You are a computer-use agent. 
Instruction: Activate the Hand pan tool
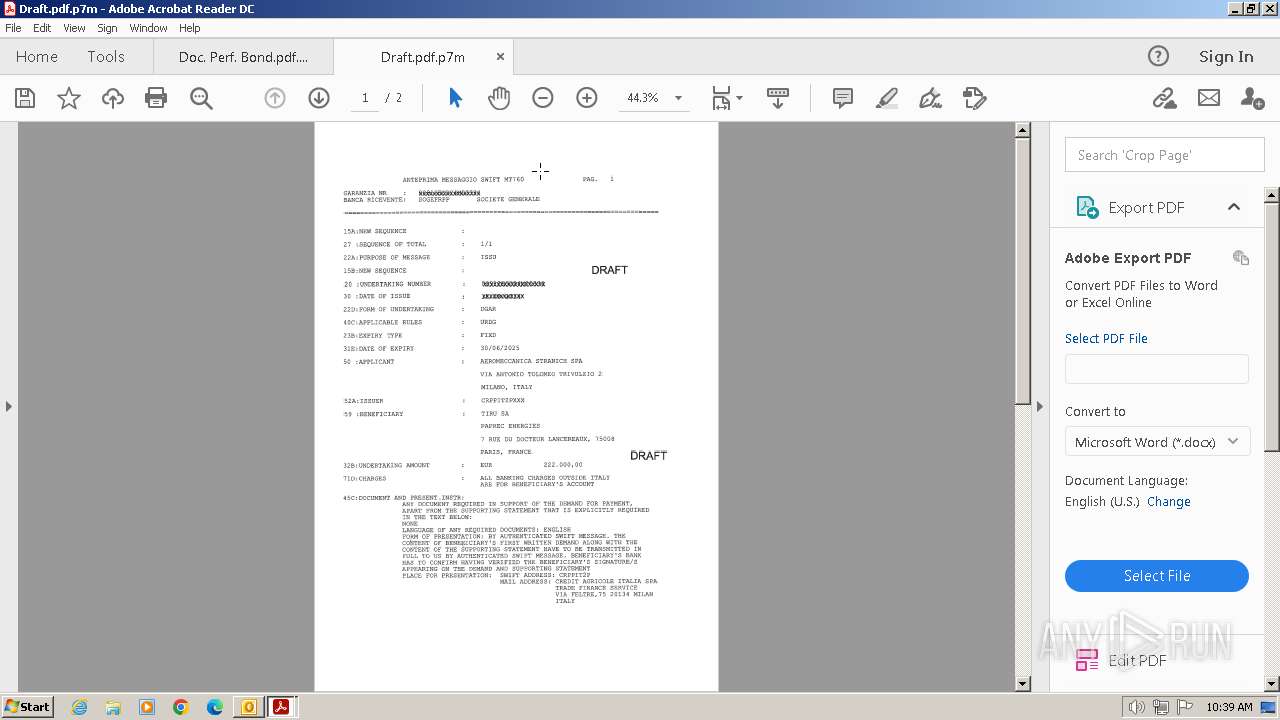tap(499, 98)
